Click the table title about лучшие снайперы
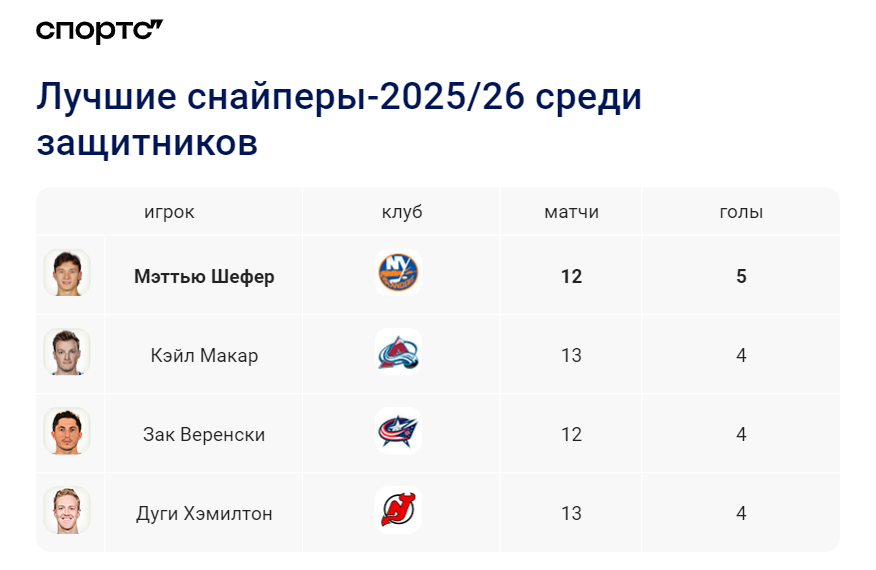Image resolution: width=876 pixels, height=570 pixels. tap(339, 119)
